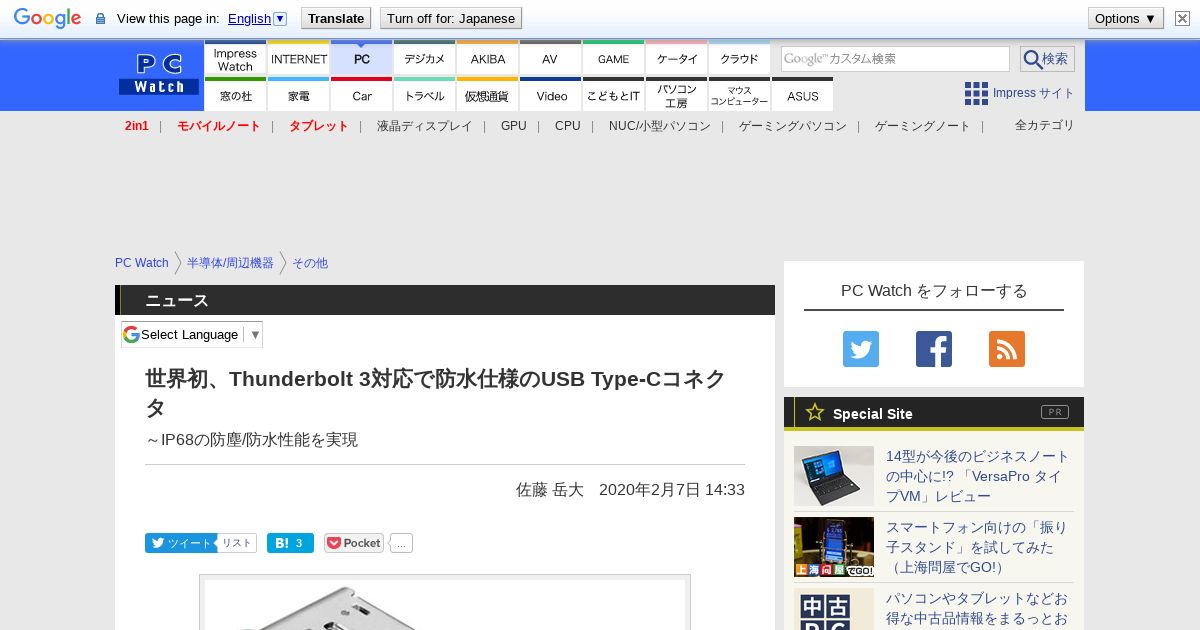Open the Select Language dropdown
Viewport: 1200px width, 630px height.
pos(192,335)
